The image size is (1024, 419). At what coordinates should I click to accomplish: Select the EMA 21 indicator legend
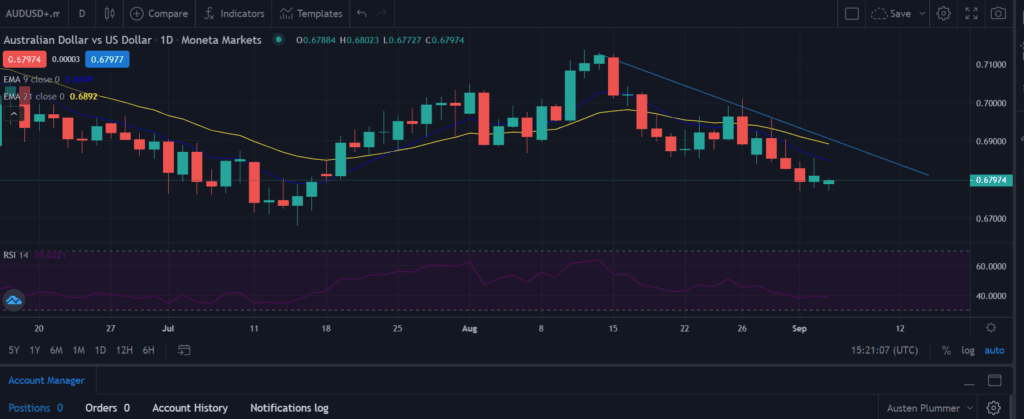point(34,97)
